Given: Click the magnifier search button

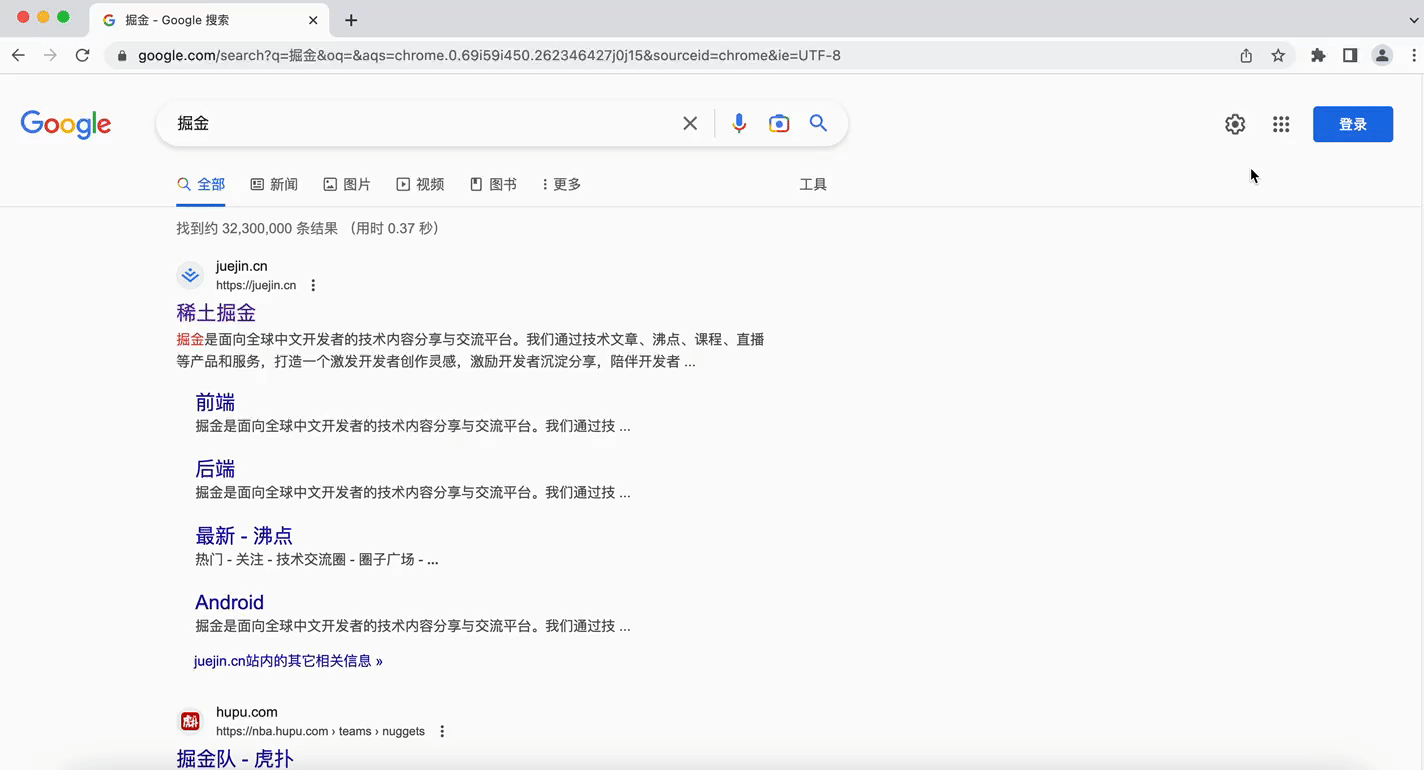Looking at the screenshot, I should [818, 123].
